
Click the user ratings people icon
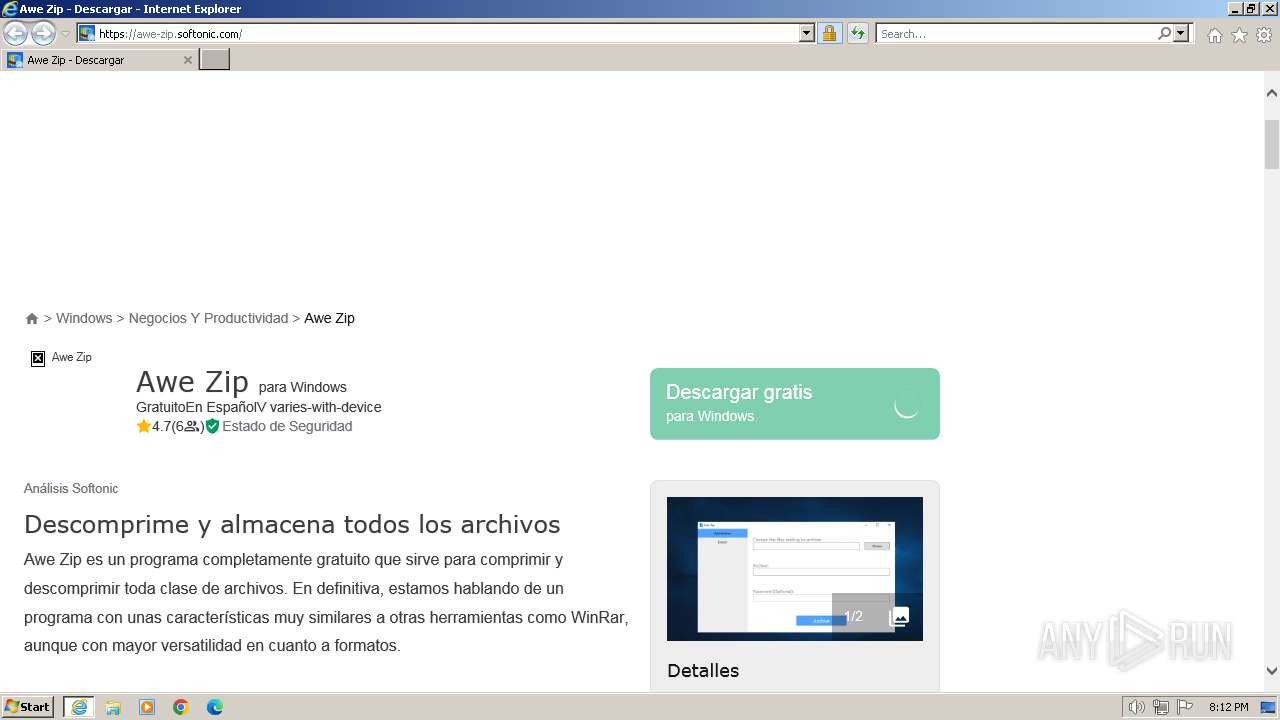(x=192, y=426)
